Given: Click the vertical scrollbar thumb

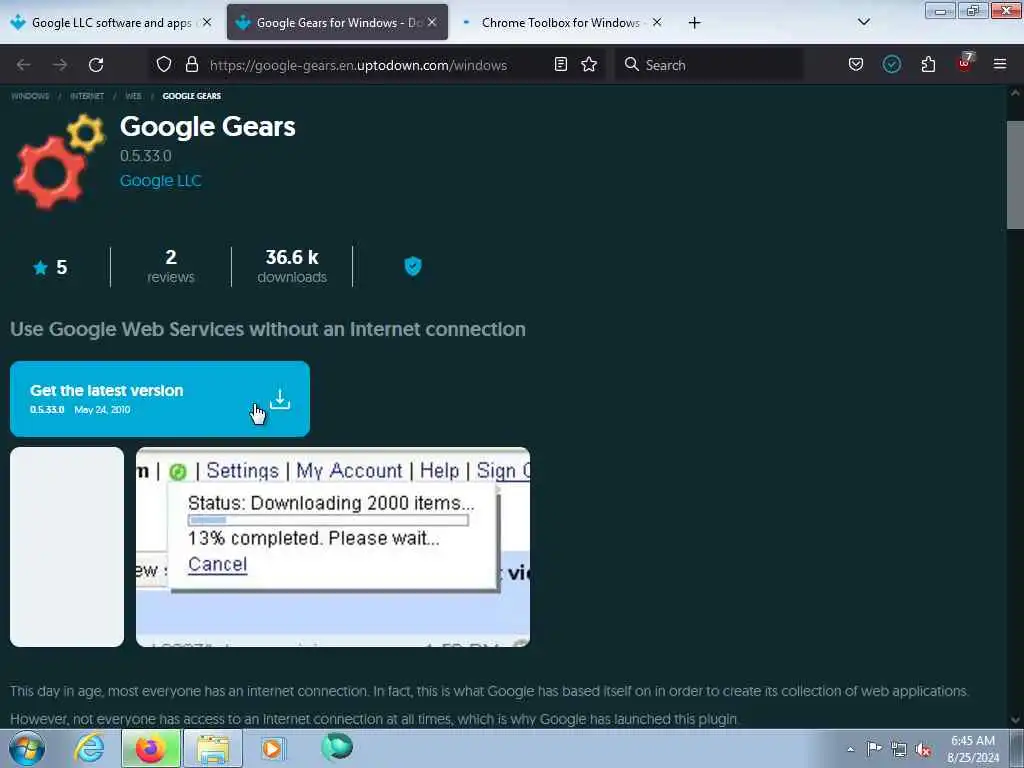Looking at the screenshot, I should coord(1016,174).
